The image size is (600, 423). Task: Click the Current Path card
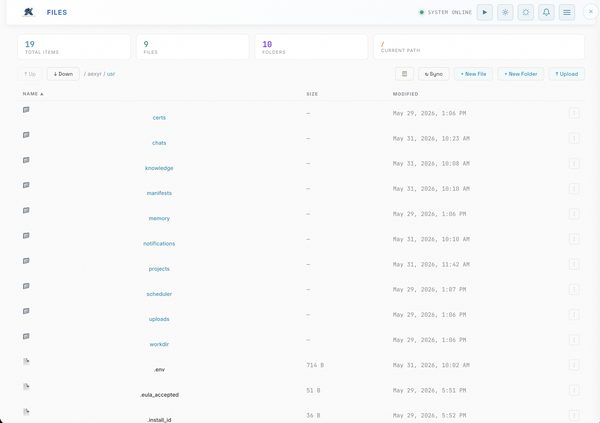click(x=479, y=47)
